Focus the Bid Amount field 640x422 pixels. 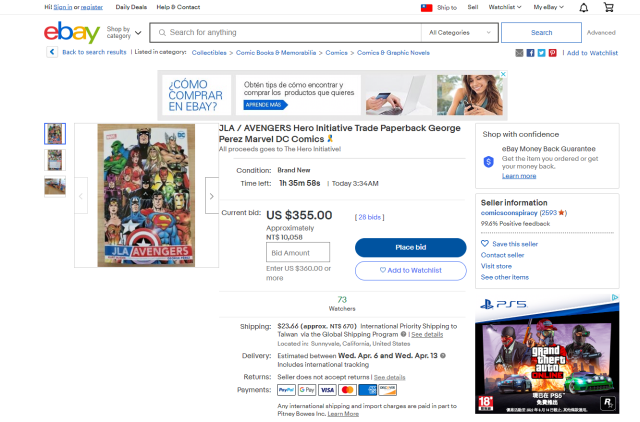298,253
